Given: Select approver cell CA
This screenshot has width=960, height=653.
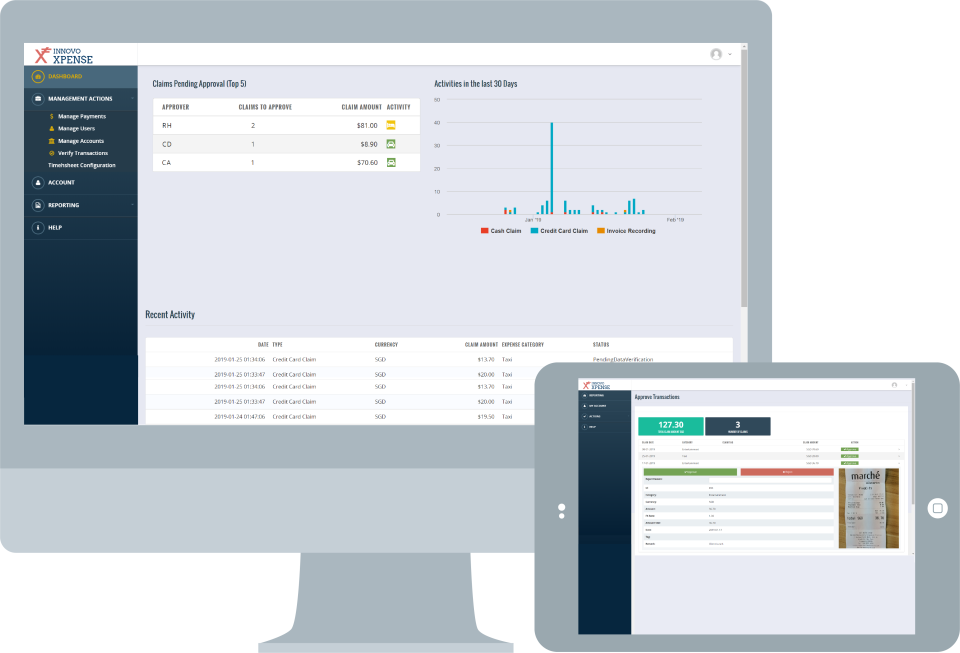Looking at the screenshot, I should 167,163.
